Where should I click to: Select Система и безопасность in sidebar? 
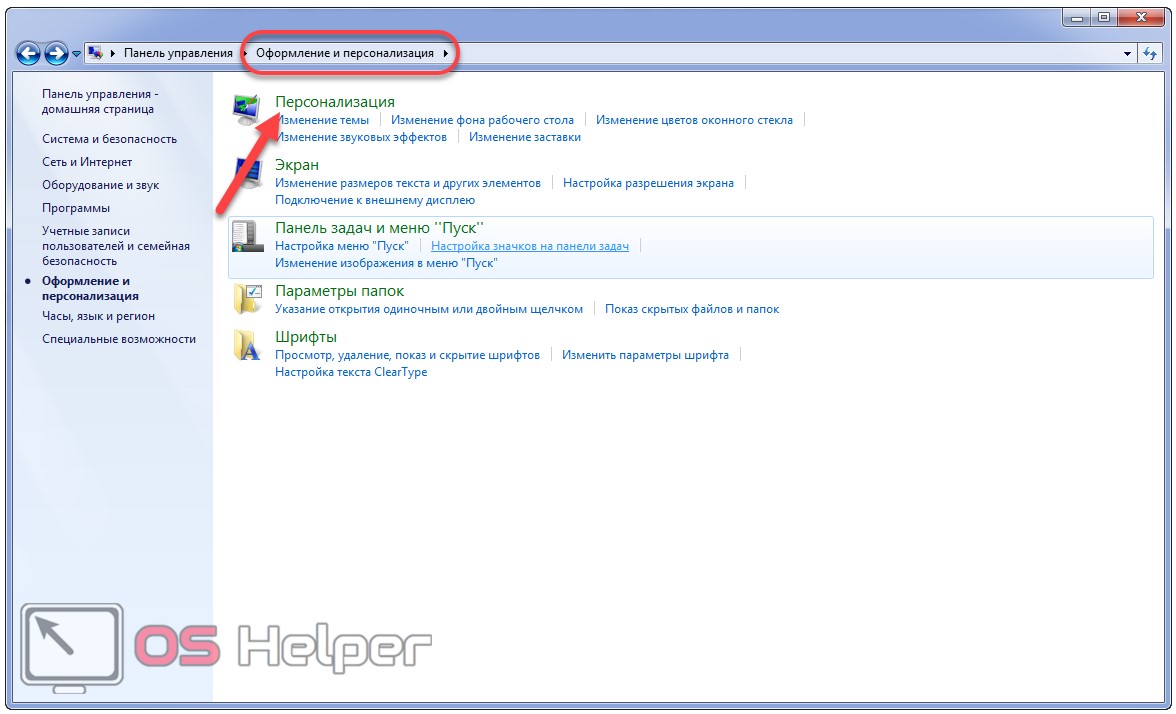pyautogui.click(x=109, y=139)
